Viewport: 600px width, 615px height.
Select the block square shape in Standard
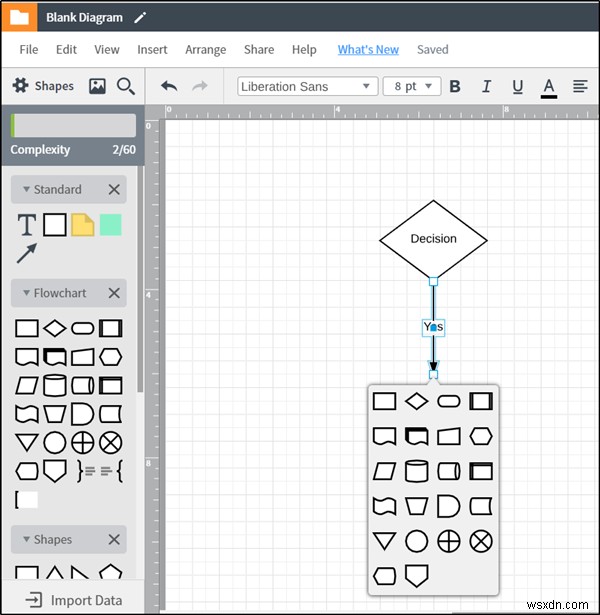[x=55, y=225]
